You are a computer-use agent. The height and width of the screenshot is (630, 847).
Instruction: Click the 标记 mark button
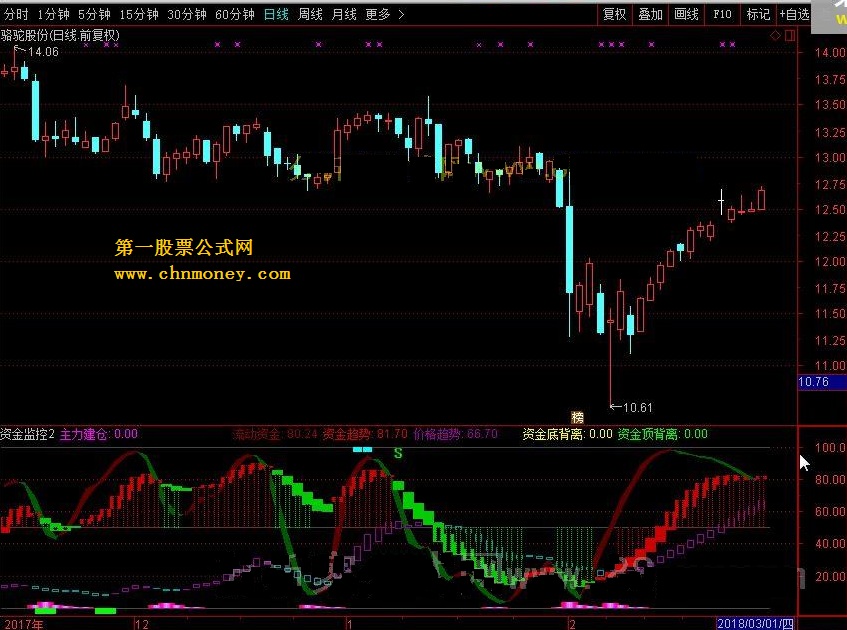click(758, 15)
